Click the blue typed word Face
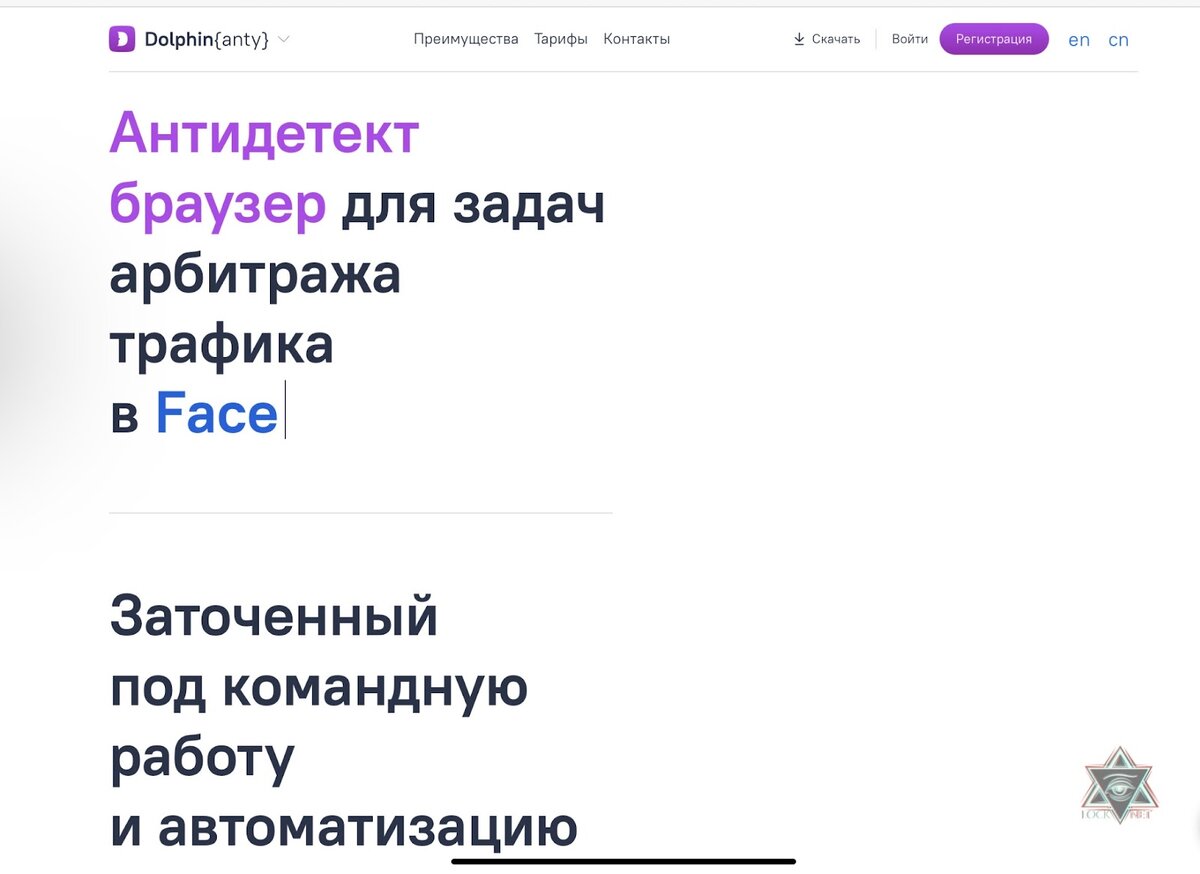Image resolution: width=1200 pixels, height=874 pixels. pos(216,413)
